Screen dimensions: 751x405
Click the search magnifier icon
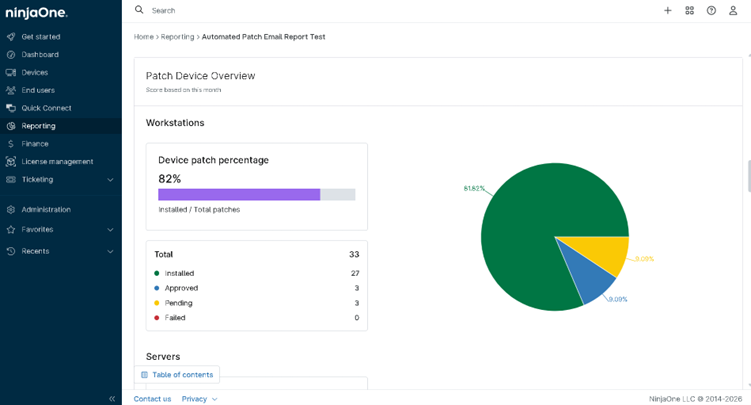point(139,10)
